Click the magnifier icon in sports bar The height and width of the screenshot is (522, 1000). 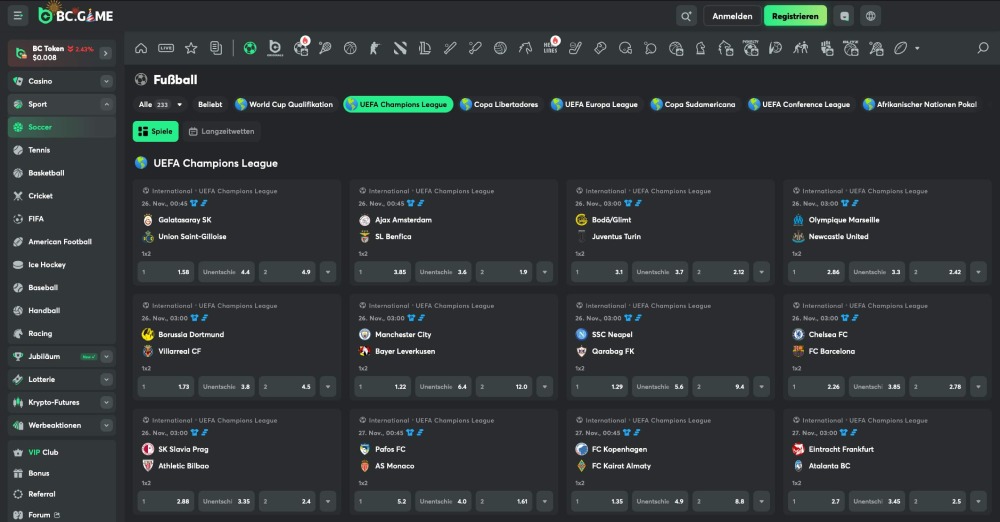[x=982, y=48]
